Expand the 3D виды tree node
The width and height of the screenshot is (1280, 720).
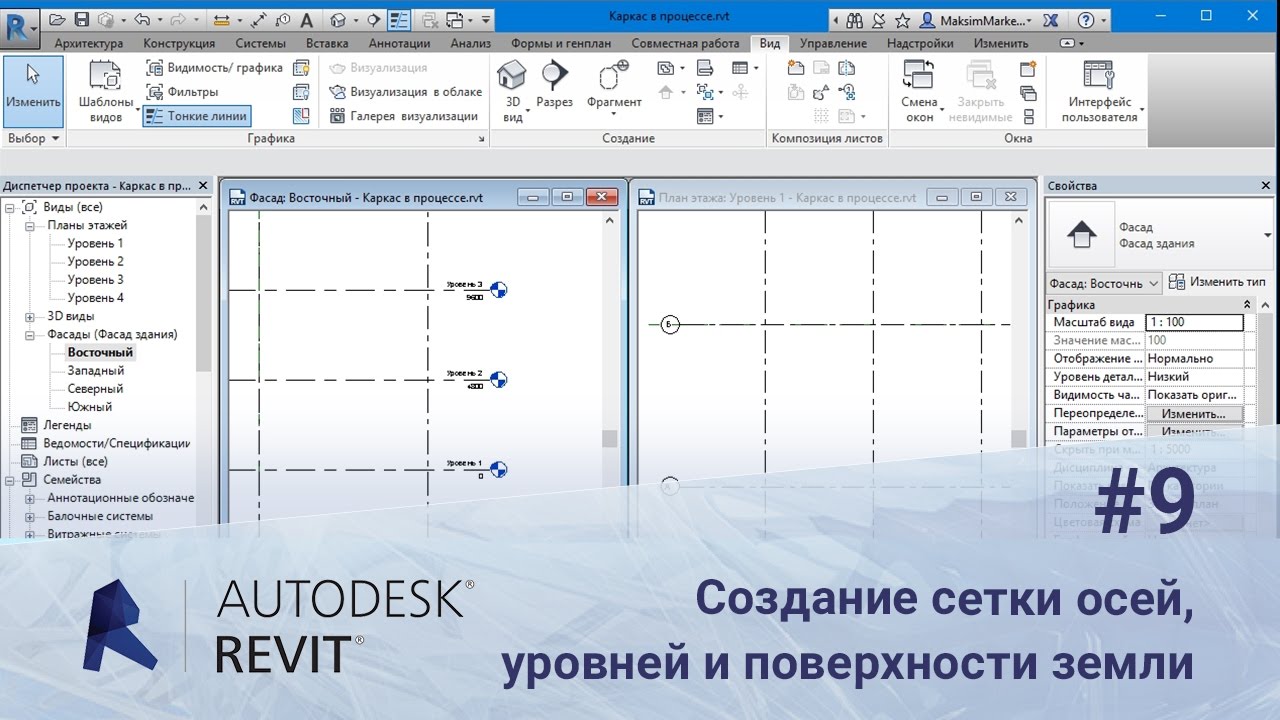(x=29, y=316)
